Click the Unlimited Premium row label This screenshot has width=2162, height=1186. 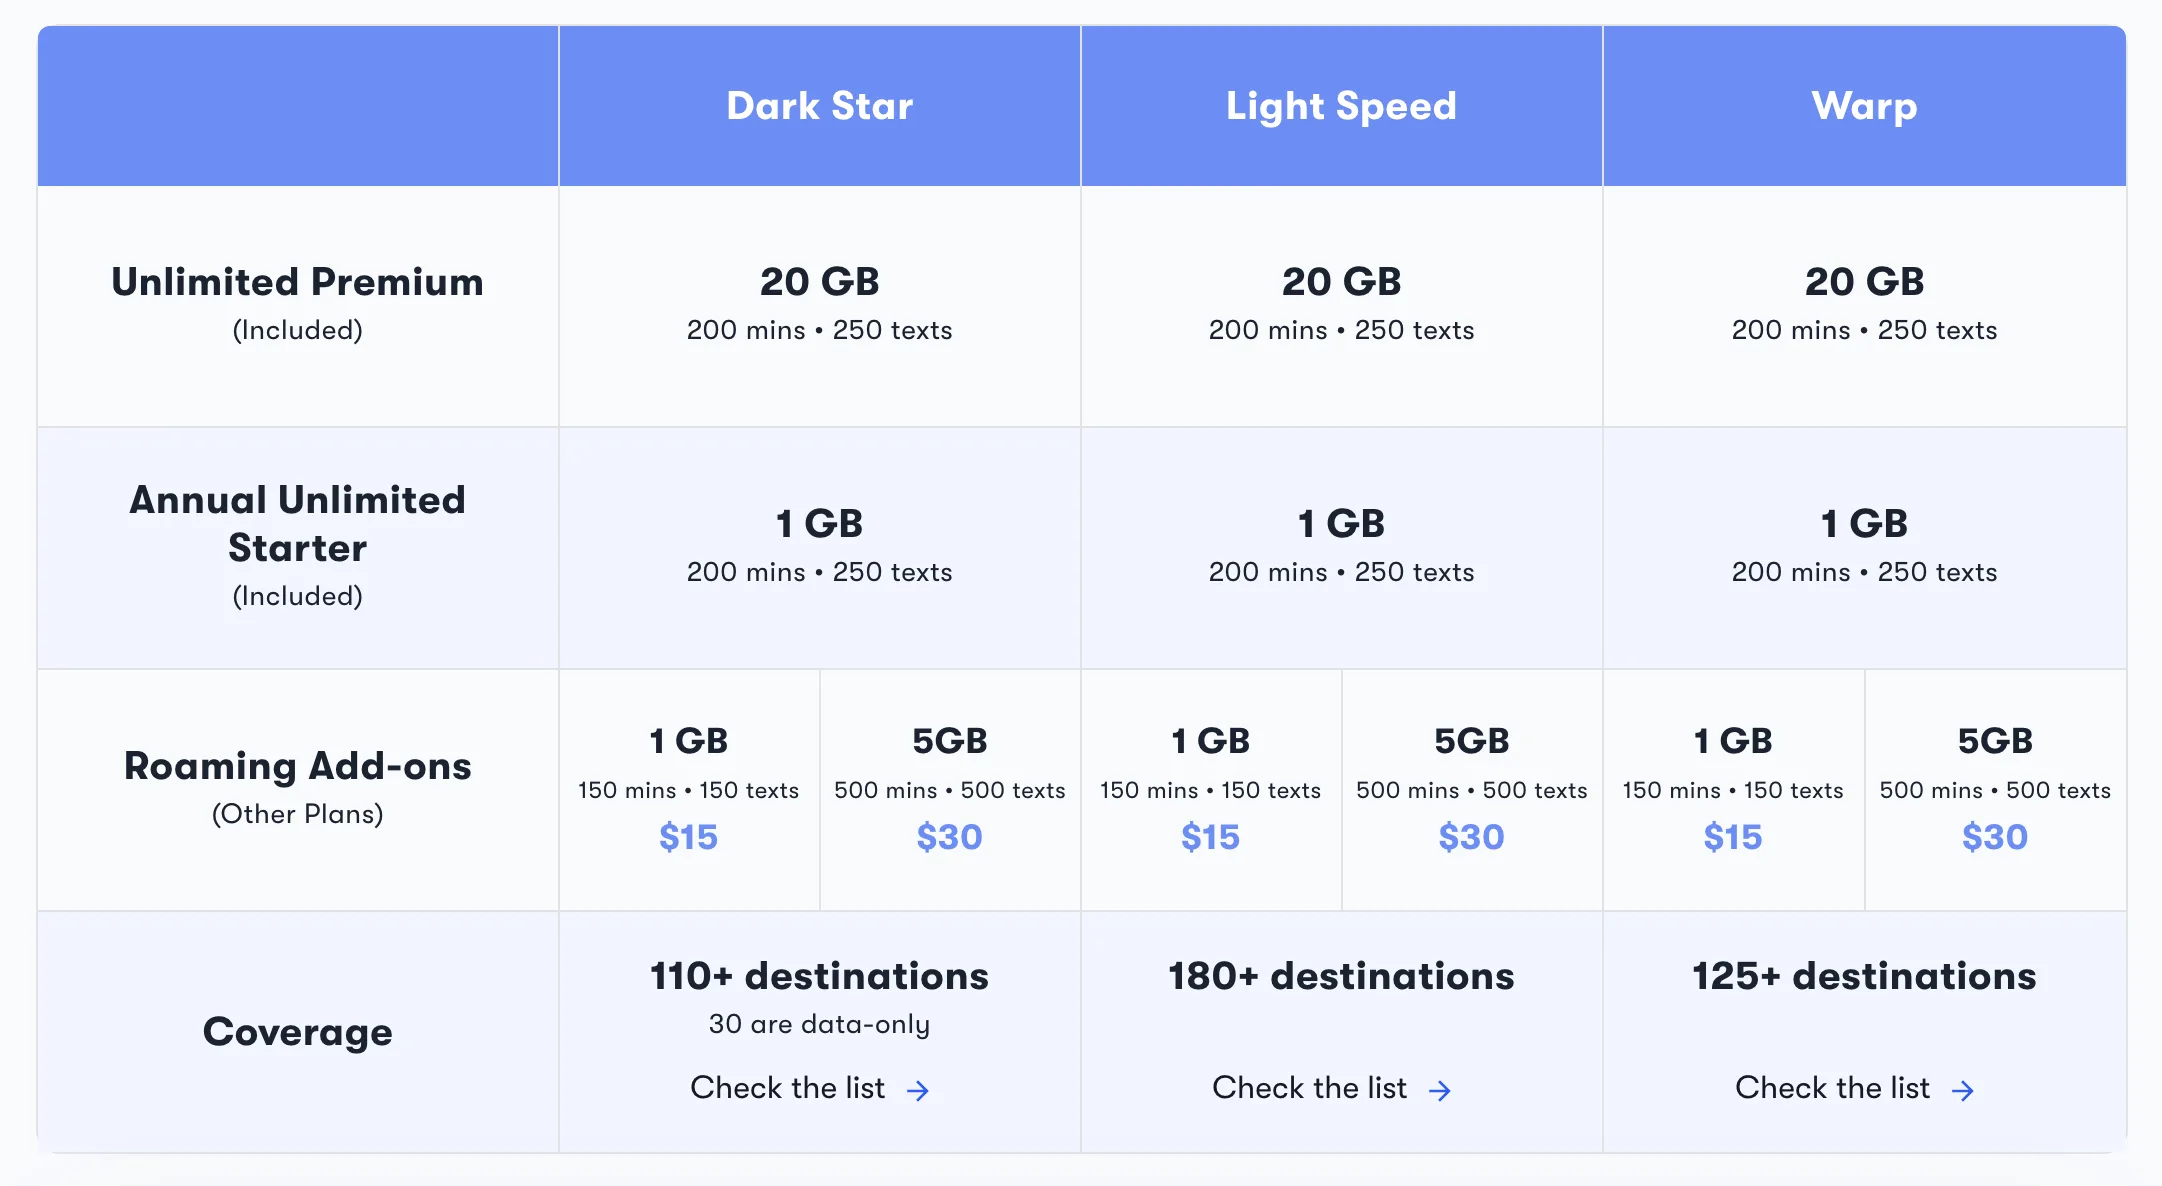pos(297,282)
